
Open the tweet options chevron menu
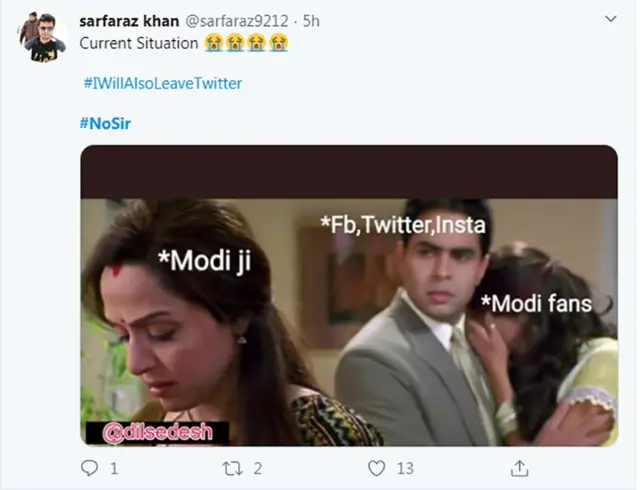point(610,21)
